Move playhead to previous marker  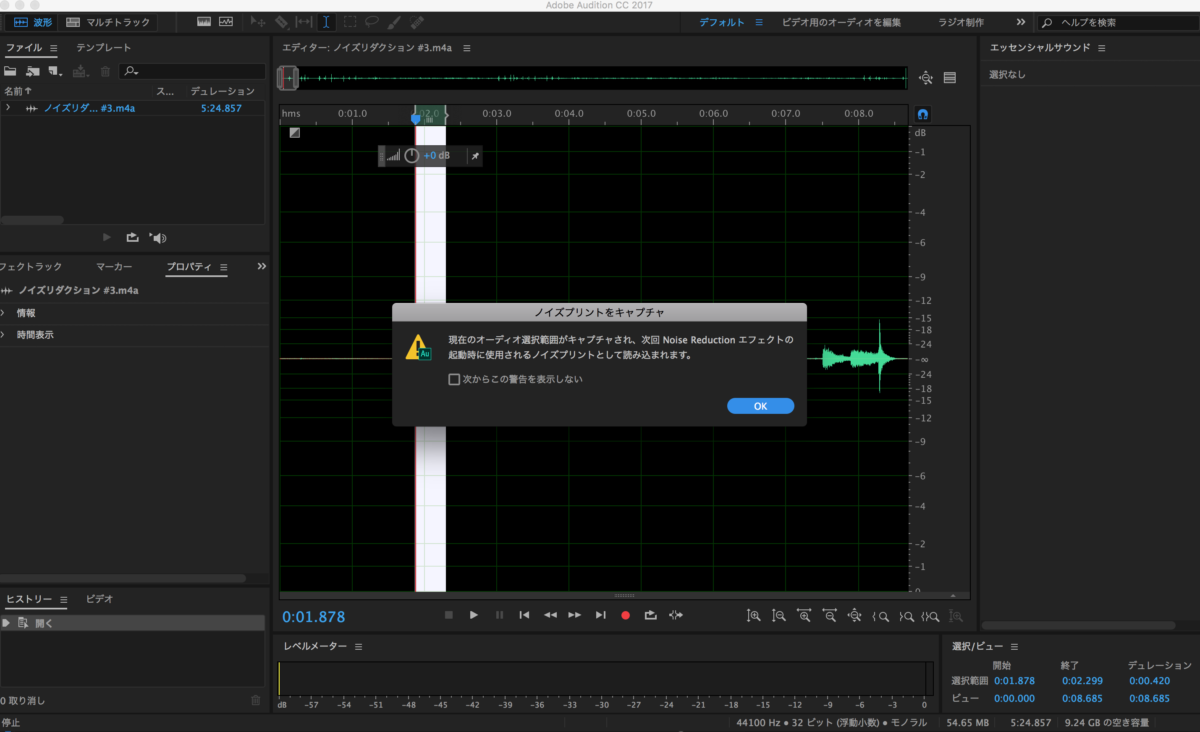pos(524,615)
